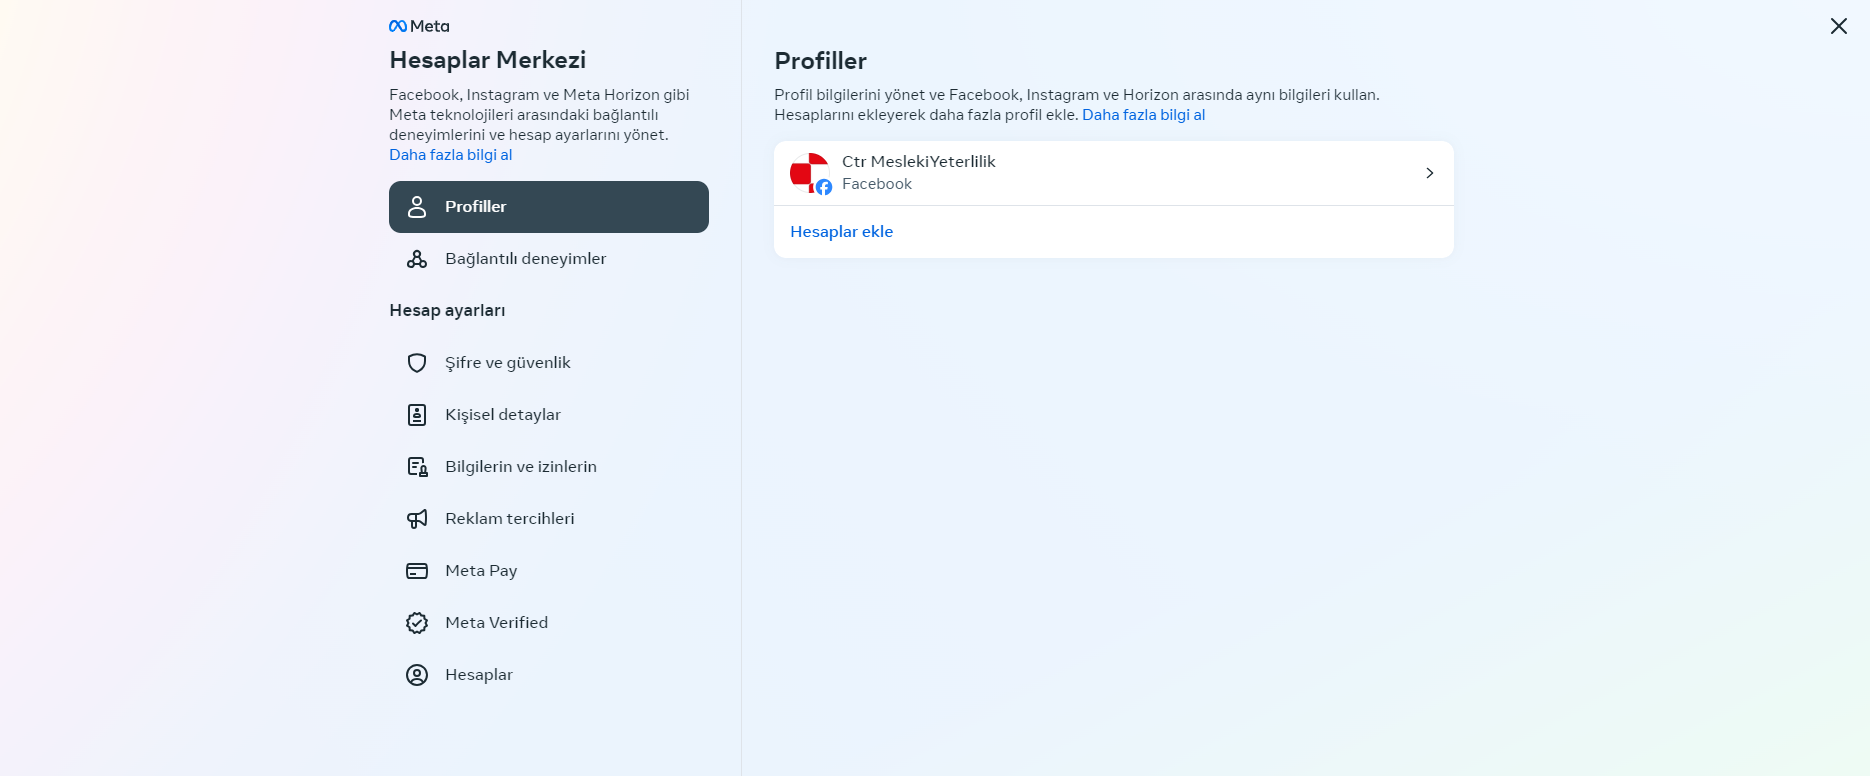1870x776 pixels.
Task: Open the Ctr MeslekiYeterlilik Facebook profile row
Action: (1114, 173)
